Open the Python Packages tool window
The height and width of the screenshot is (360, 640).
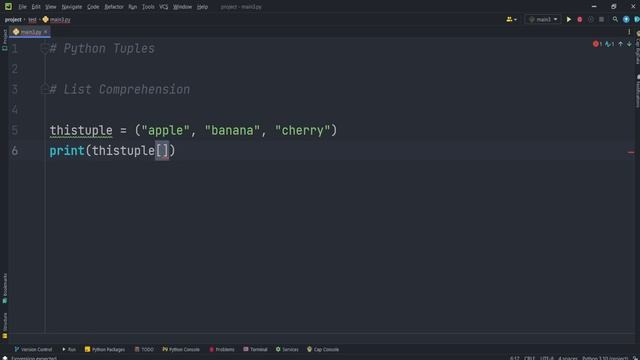tap(104, 349)
